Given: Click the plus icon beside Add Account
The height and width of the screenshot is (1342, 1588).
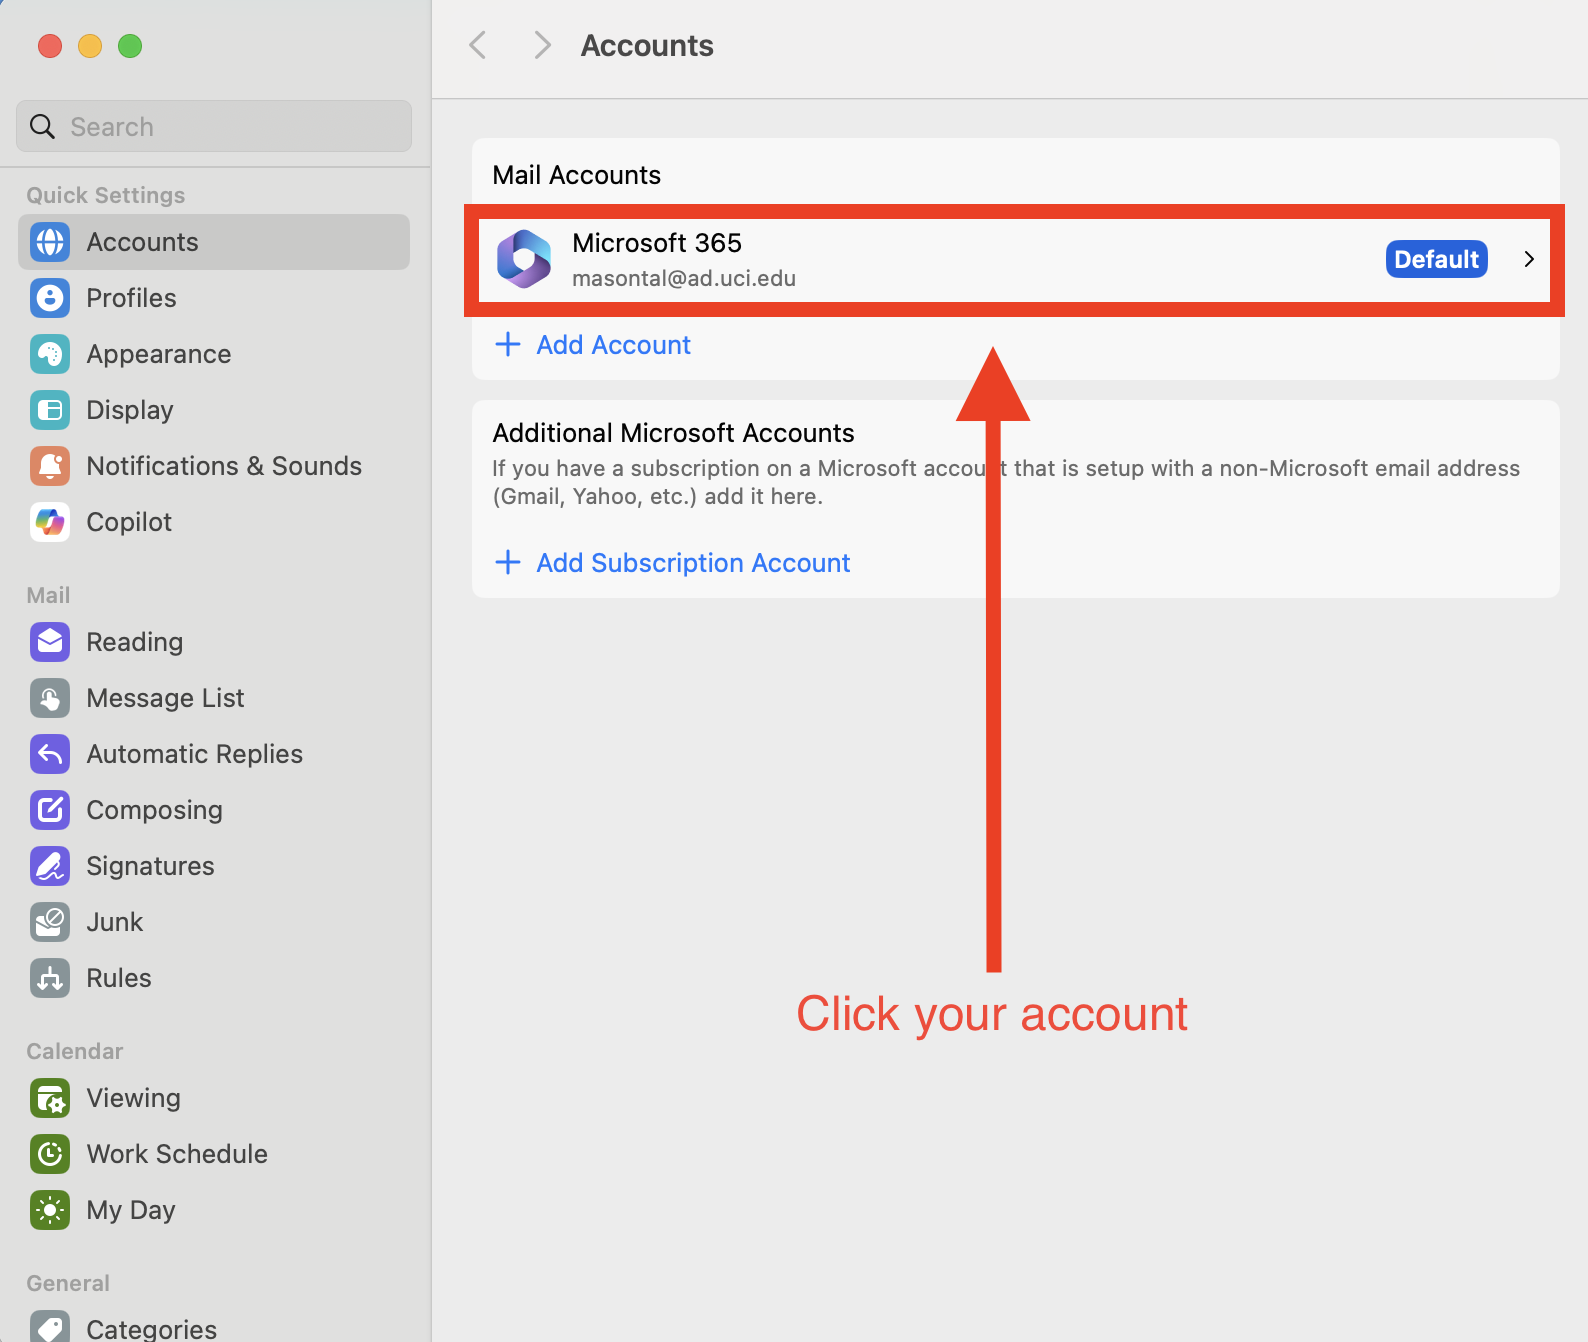Looking at the screenshot, I should [x=508, y=344].
